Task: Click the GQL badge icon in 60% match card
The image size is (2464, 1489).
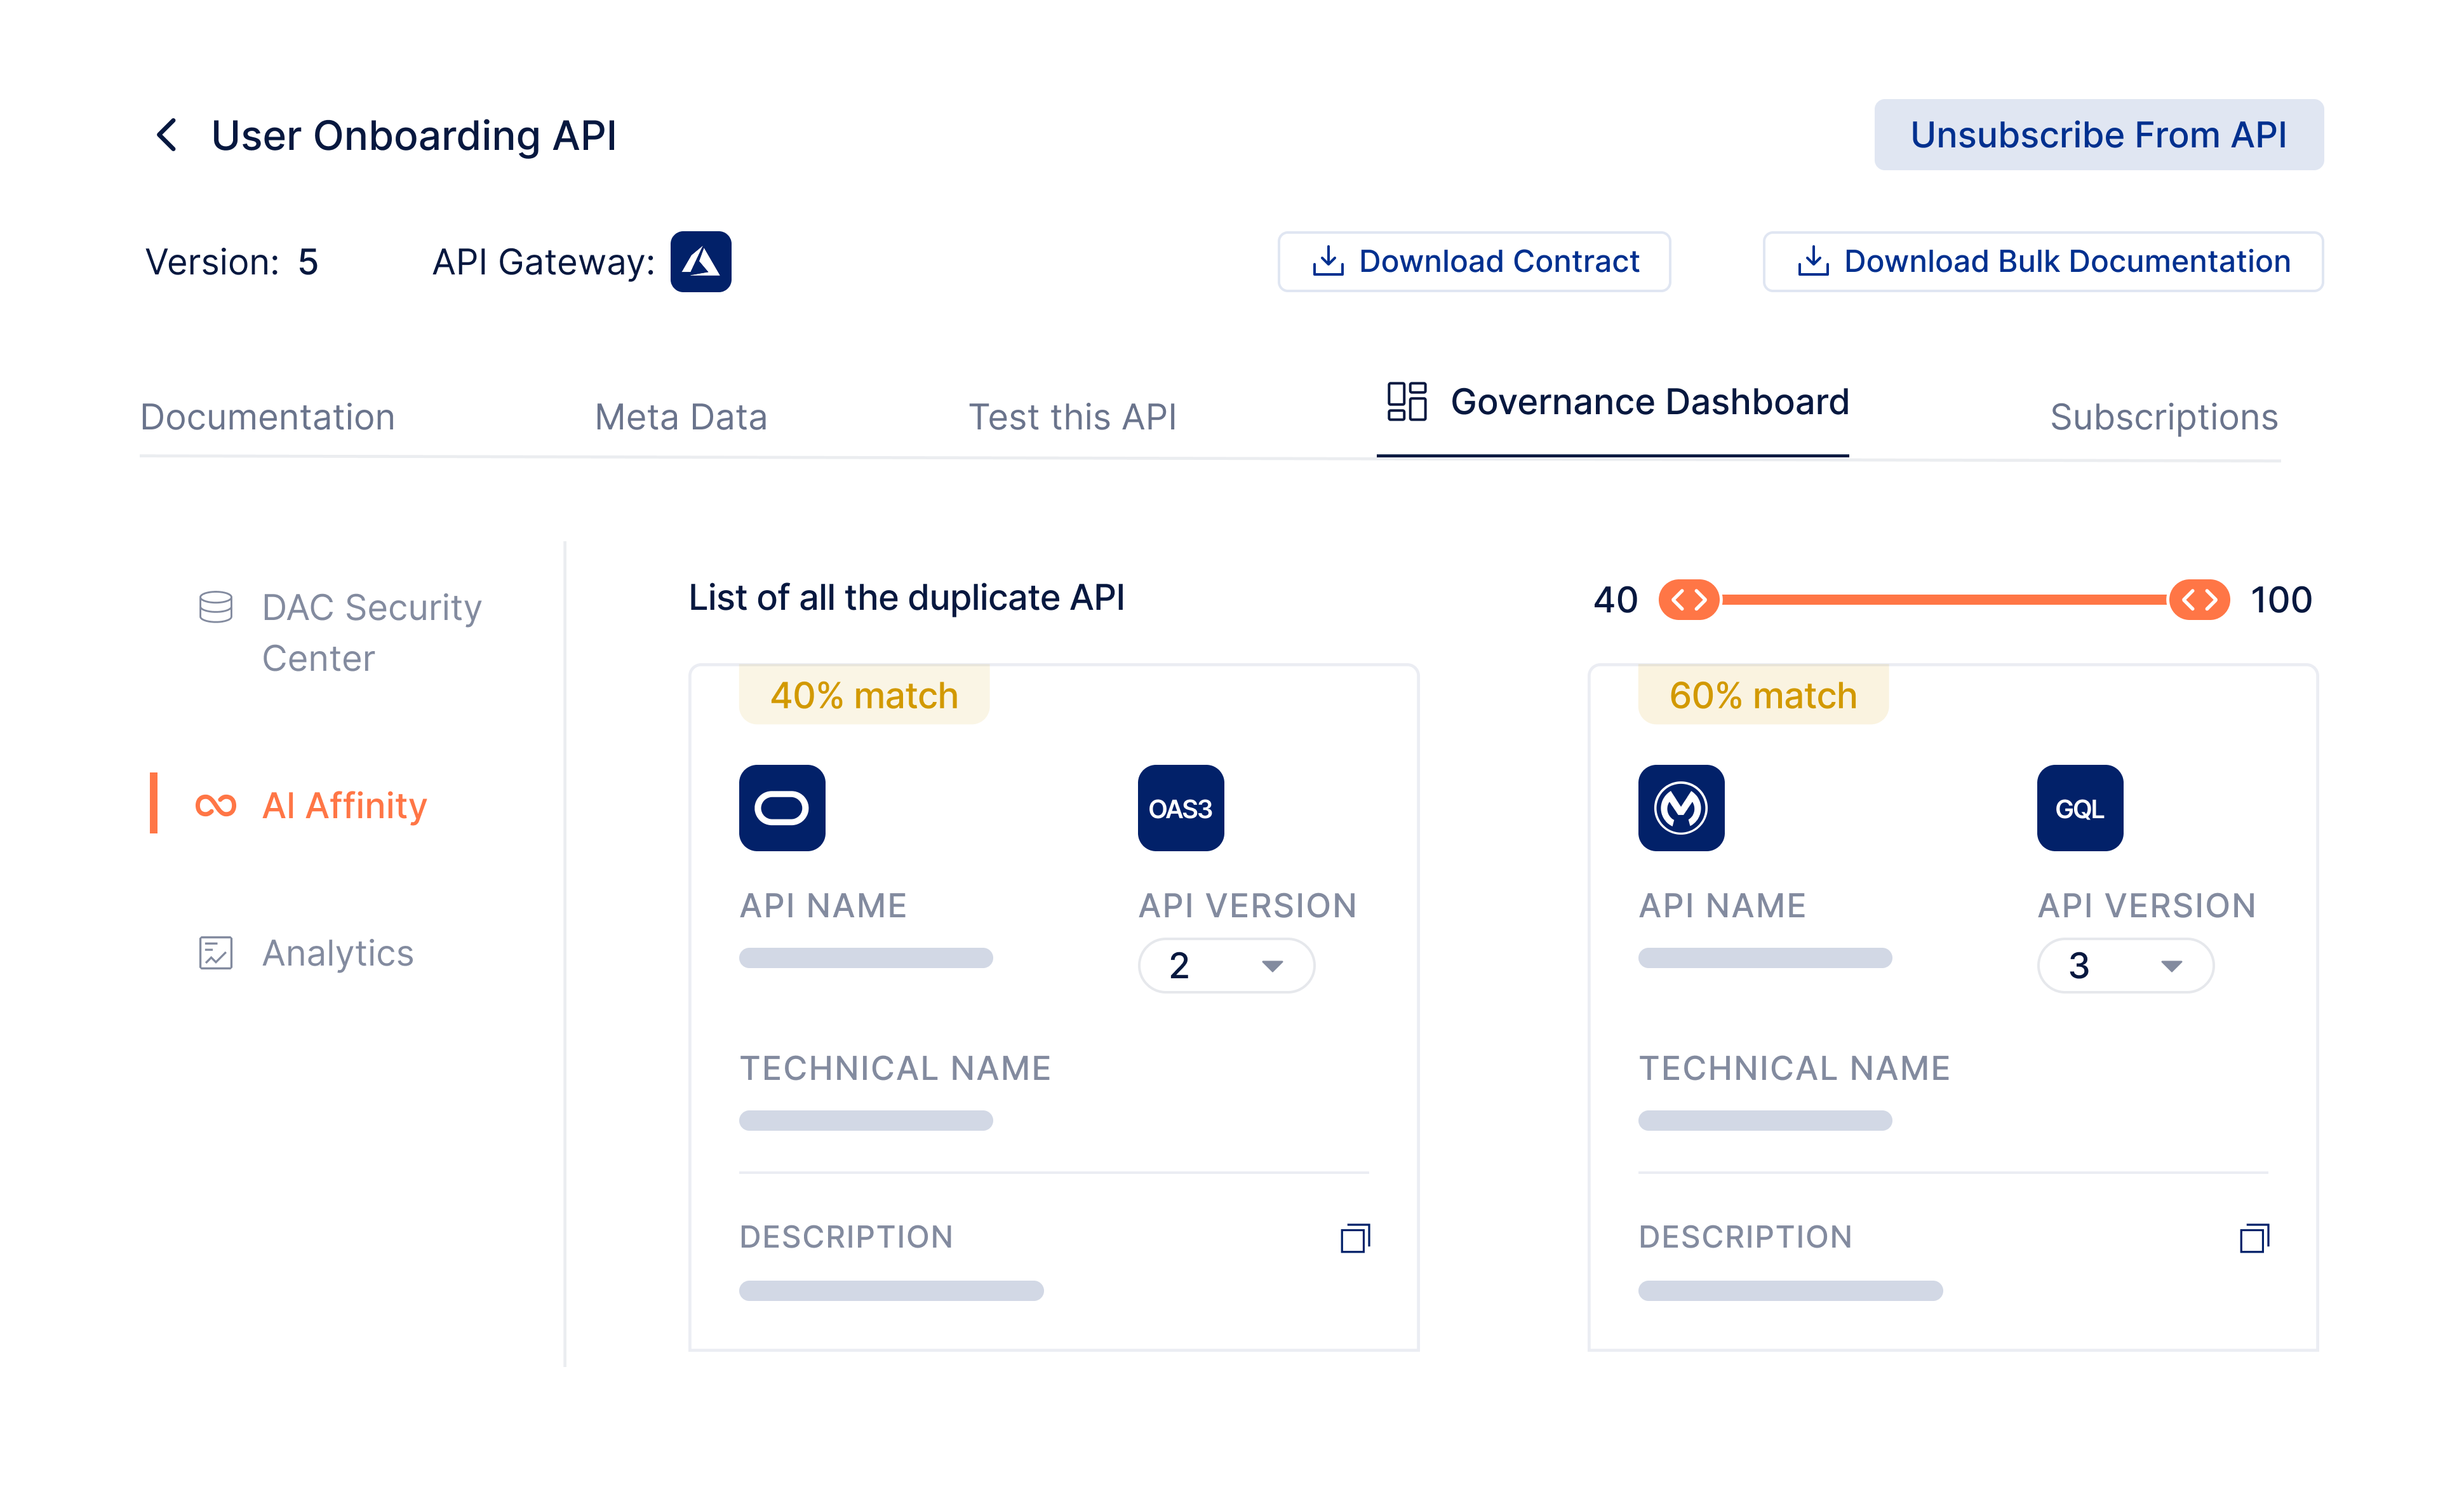Action: click(2080, 808)
